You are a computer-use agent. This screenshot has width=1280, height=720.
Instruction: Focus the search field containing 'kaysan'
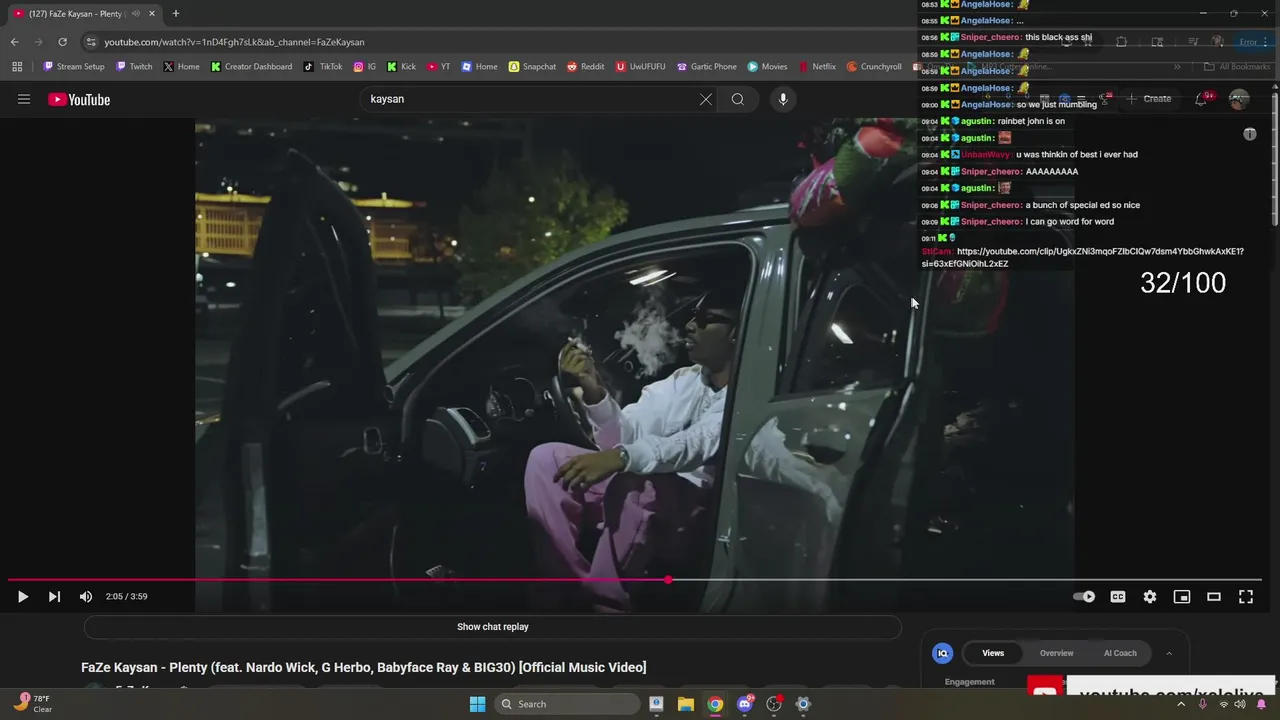[x=530, y=99]
